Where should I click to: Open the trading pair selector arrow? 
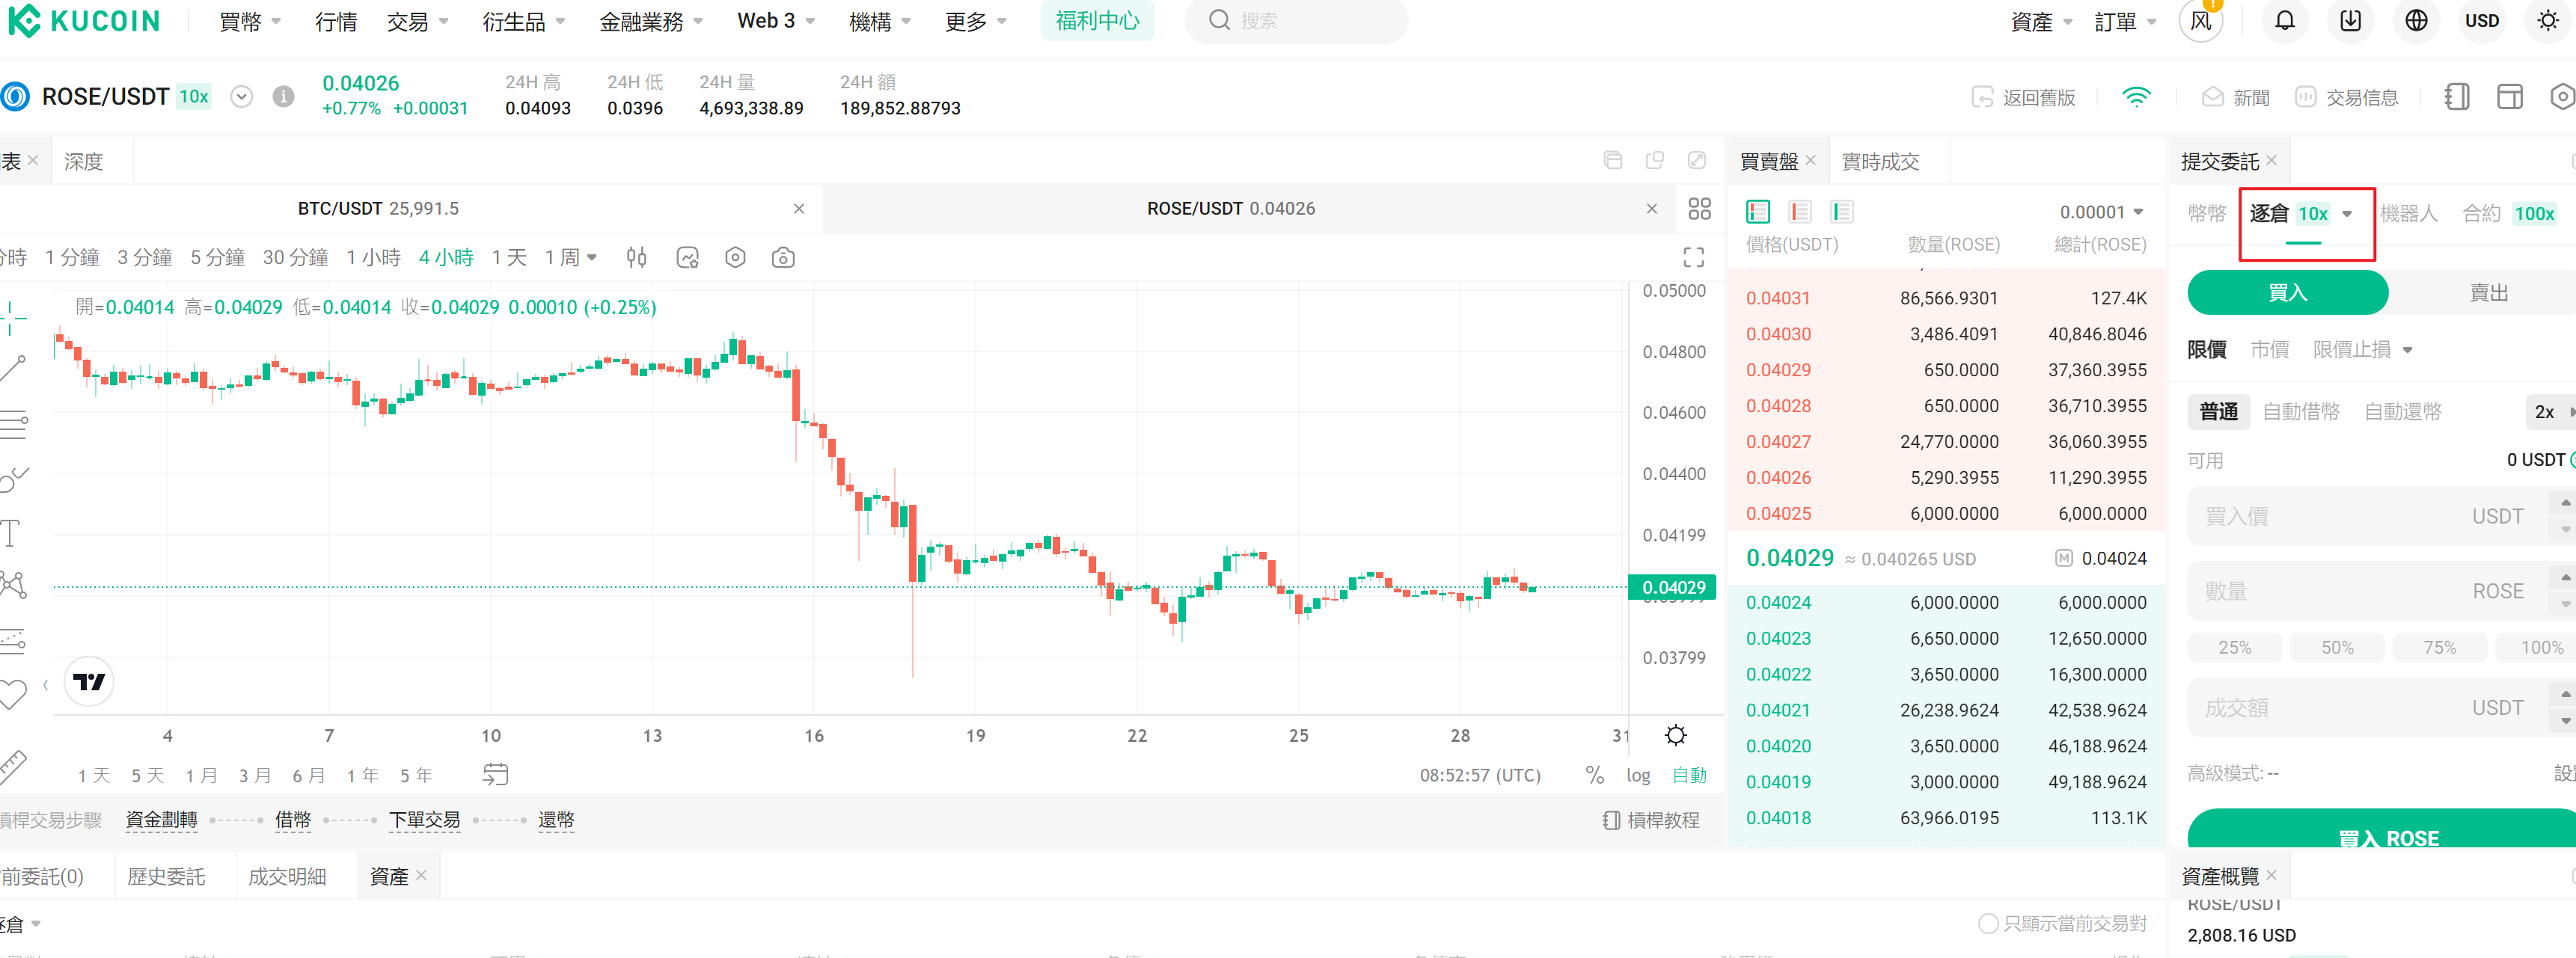click(x=241, y=97)
